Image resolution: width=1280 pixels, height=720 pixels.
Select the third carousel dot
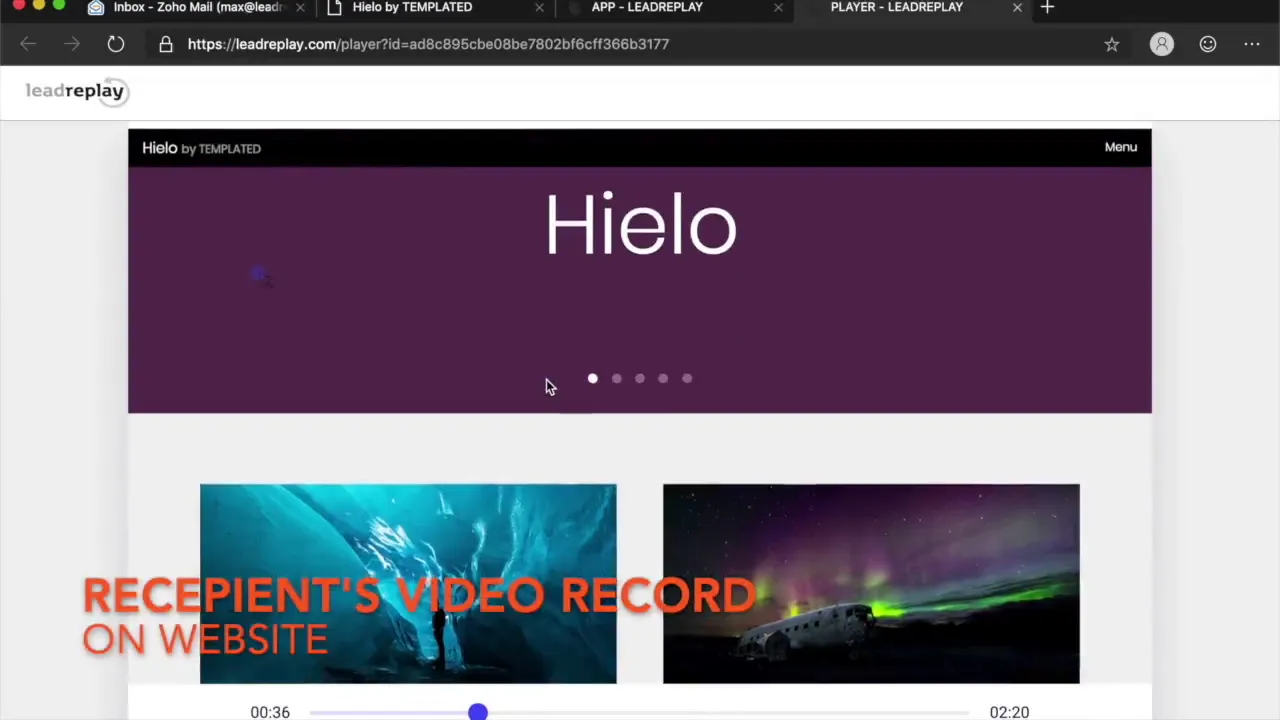640,378
